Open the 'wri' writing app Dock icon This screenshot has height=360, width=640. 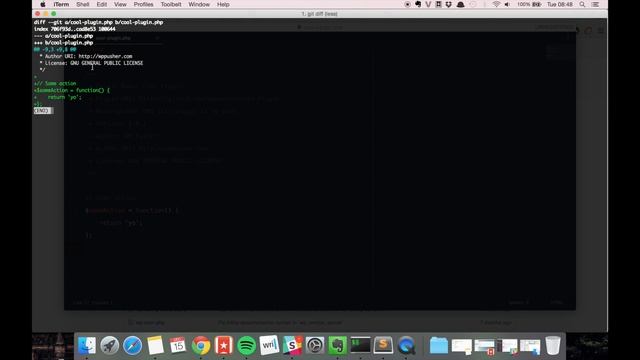pyautogui.click(x=269, y=345)
